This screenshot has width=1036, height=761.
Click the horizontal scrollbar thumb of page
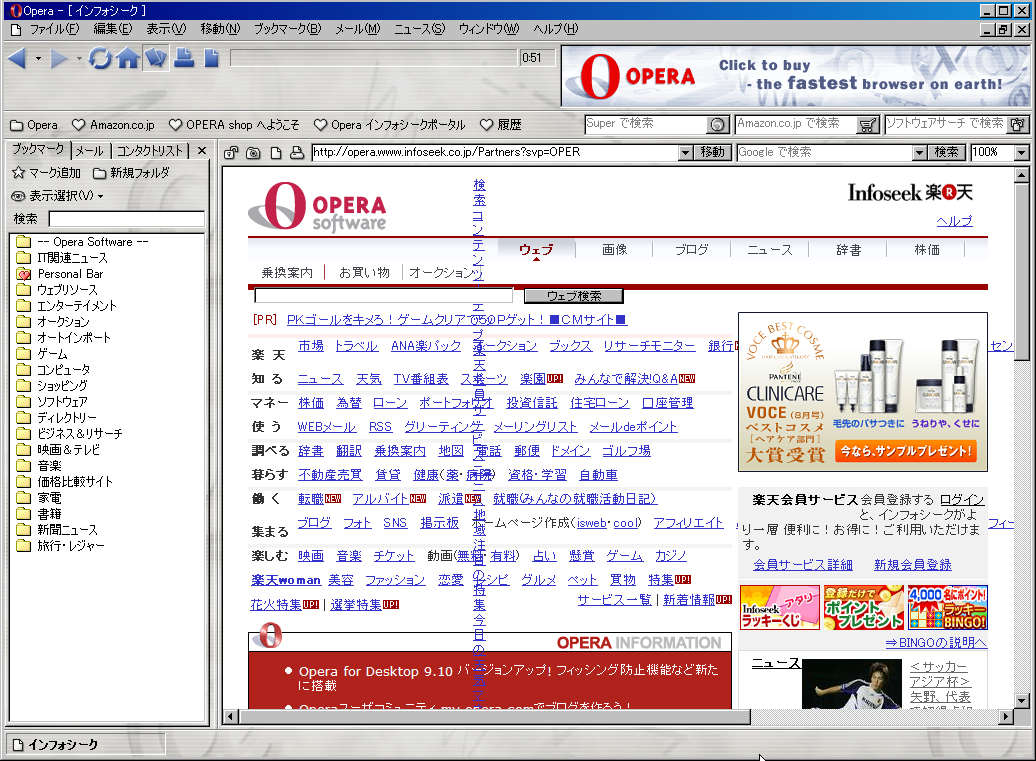pos(495,716)
